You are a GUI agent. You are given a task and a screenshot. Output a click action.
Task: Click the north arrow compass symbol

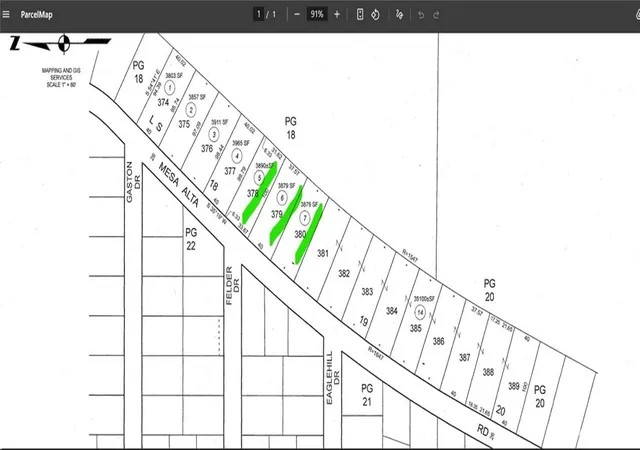click(x=63, y=43)
